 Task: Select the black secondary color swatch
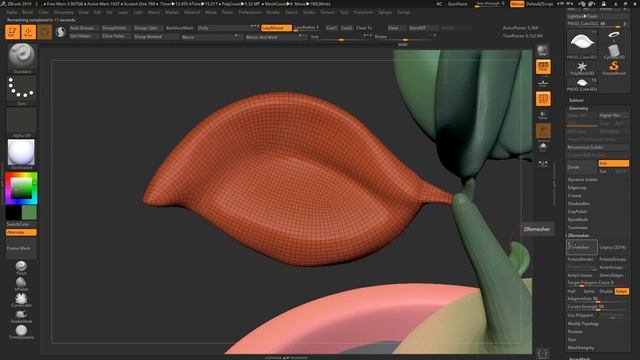pyautogui.click(x=13, y=213)
